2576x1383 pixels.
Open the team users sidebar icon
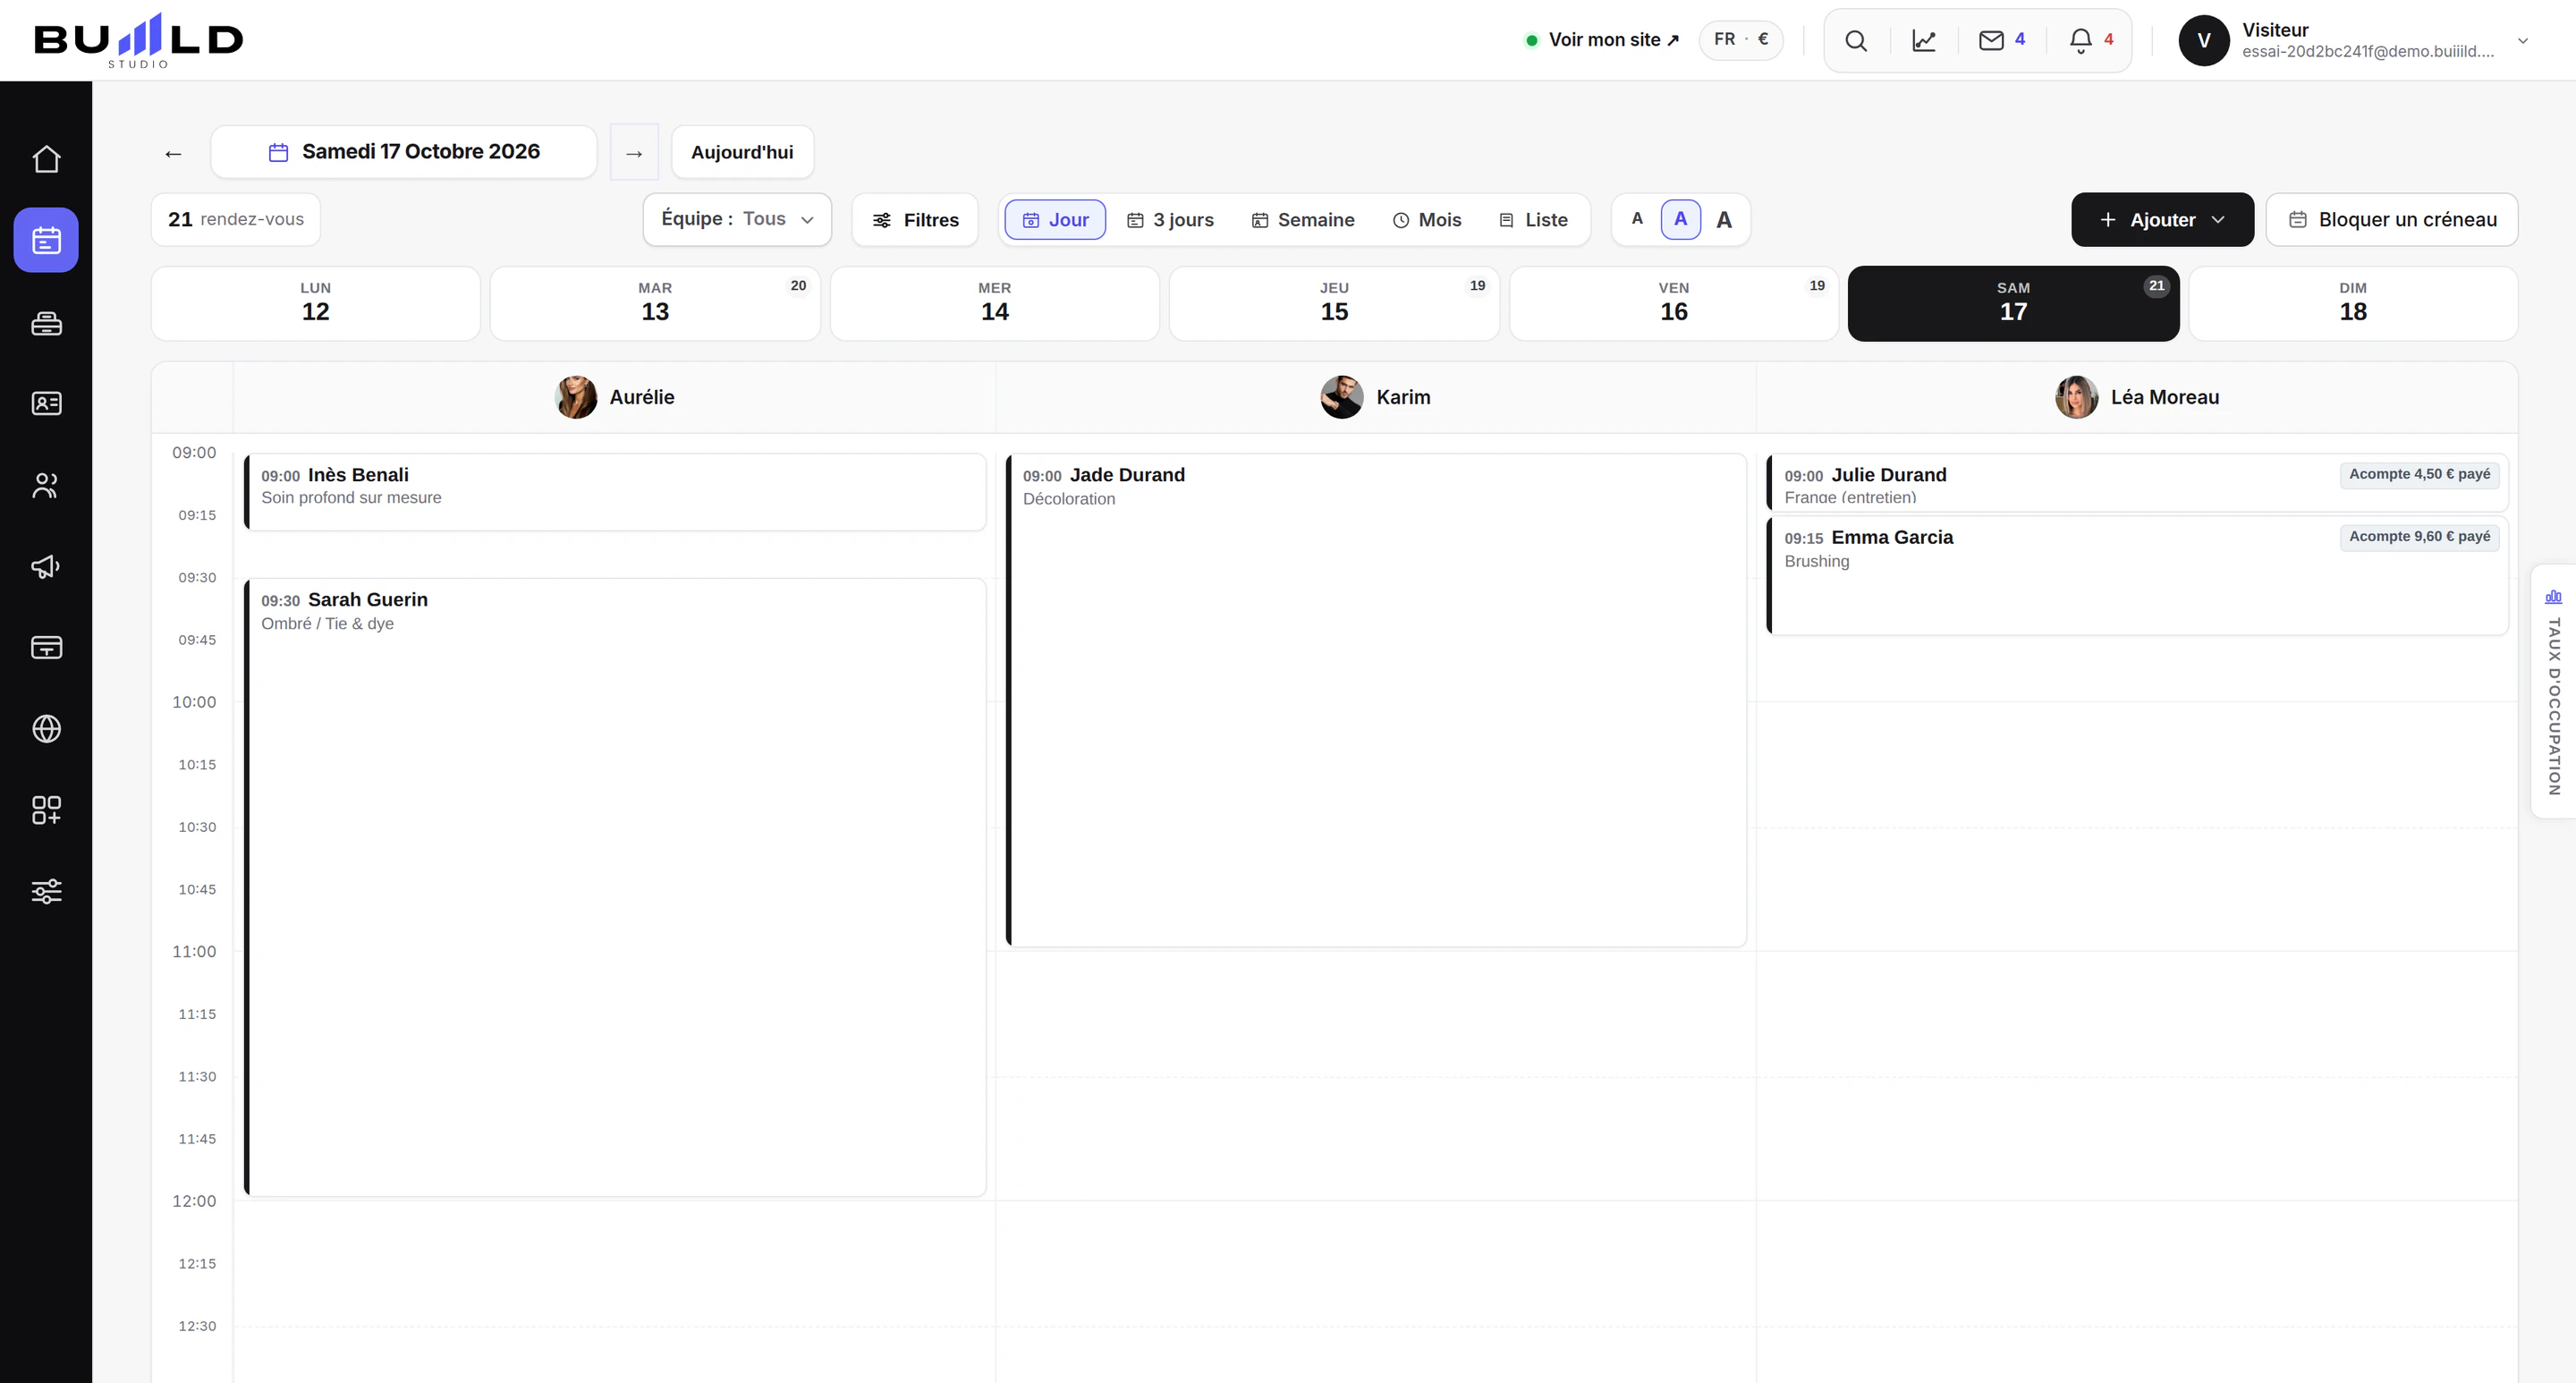(x=46, y=485)
